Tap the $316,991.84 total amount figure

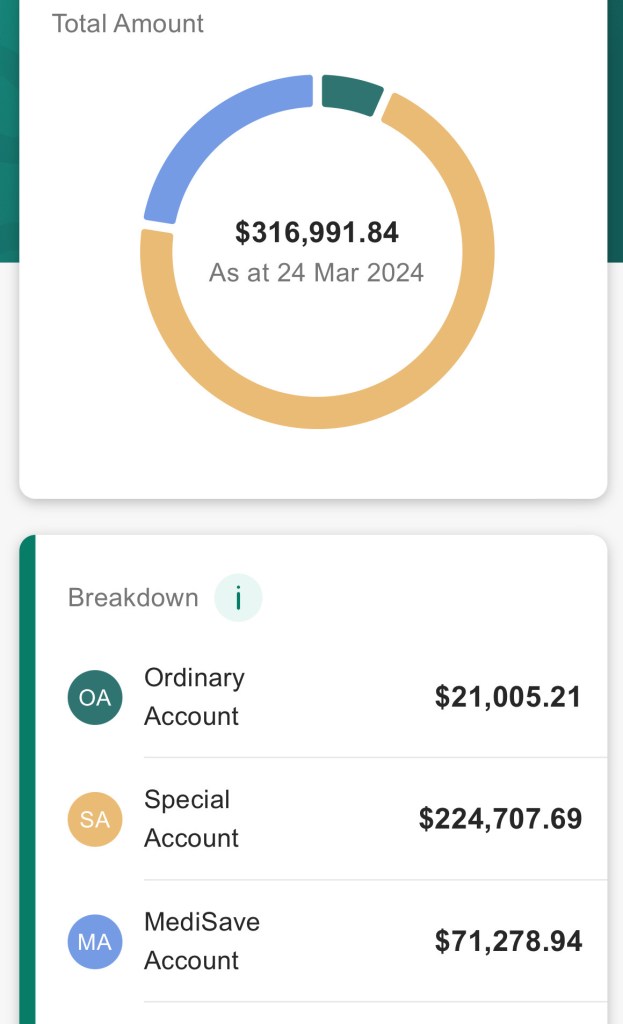tap(317, 233)
